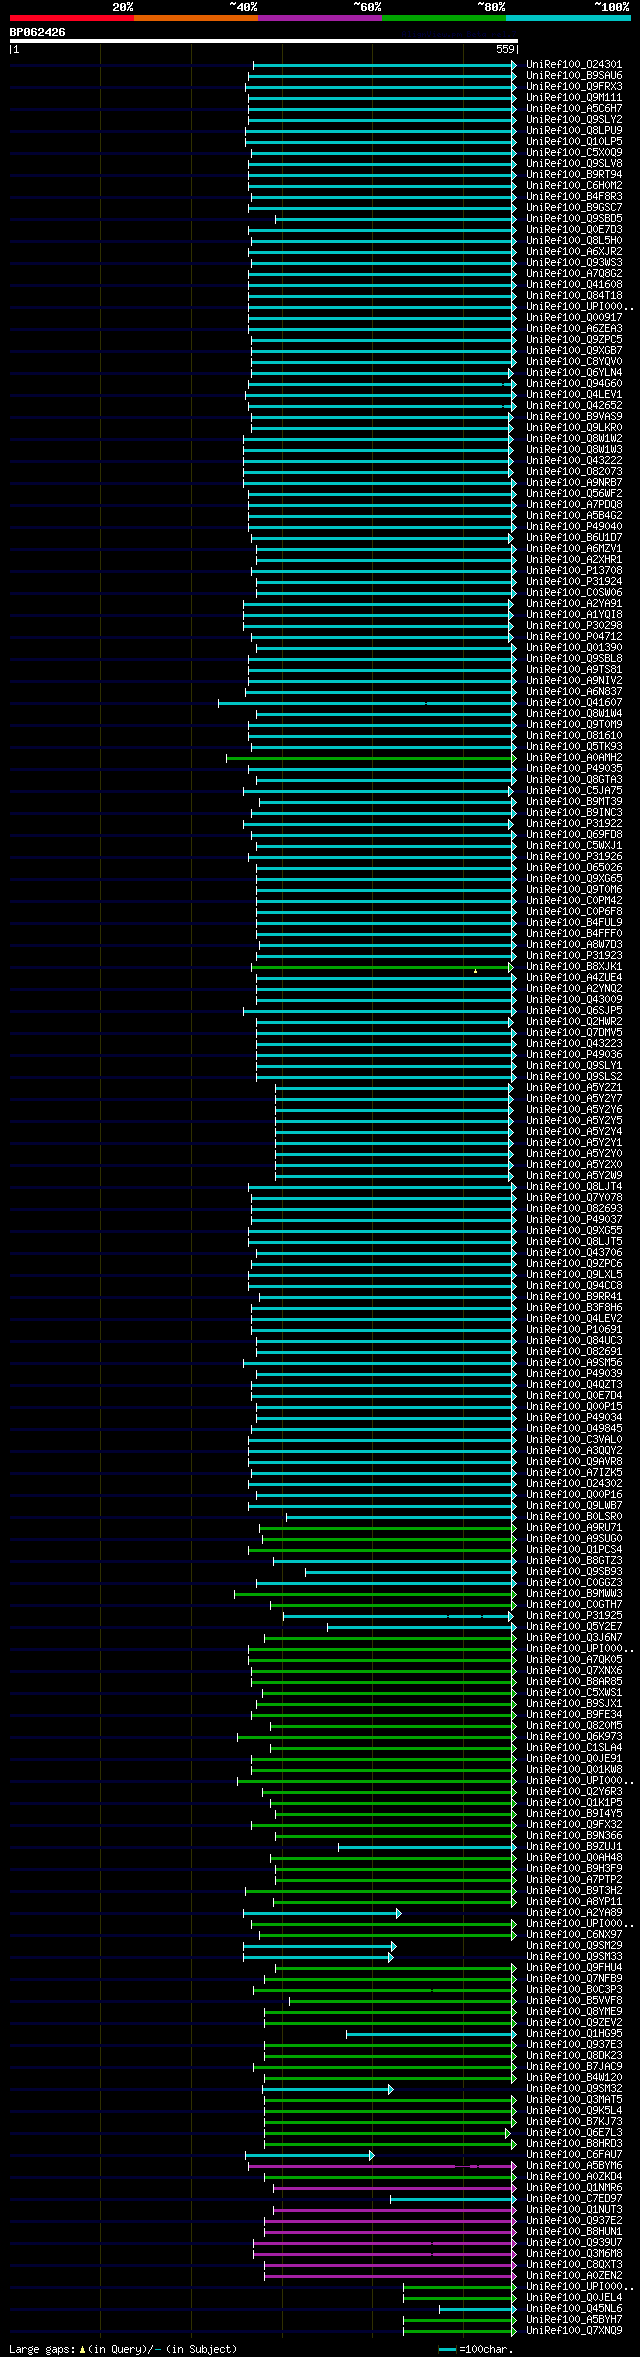Select hit label UniRef100_A9SM56

(574, 1363)
